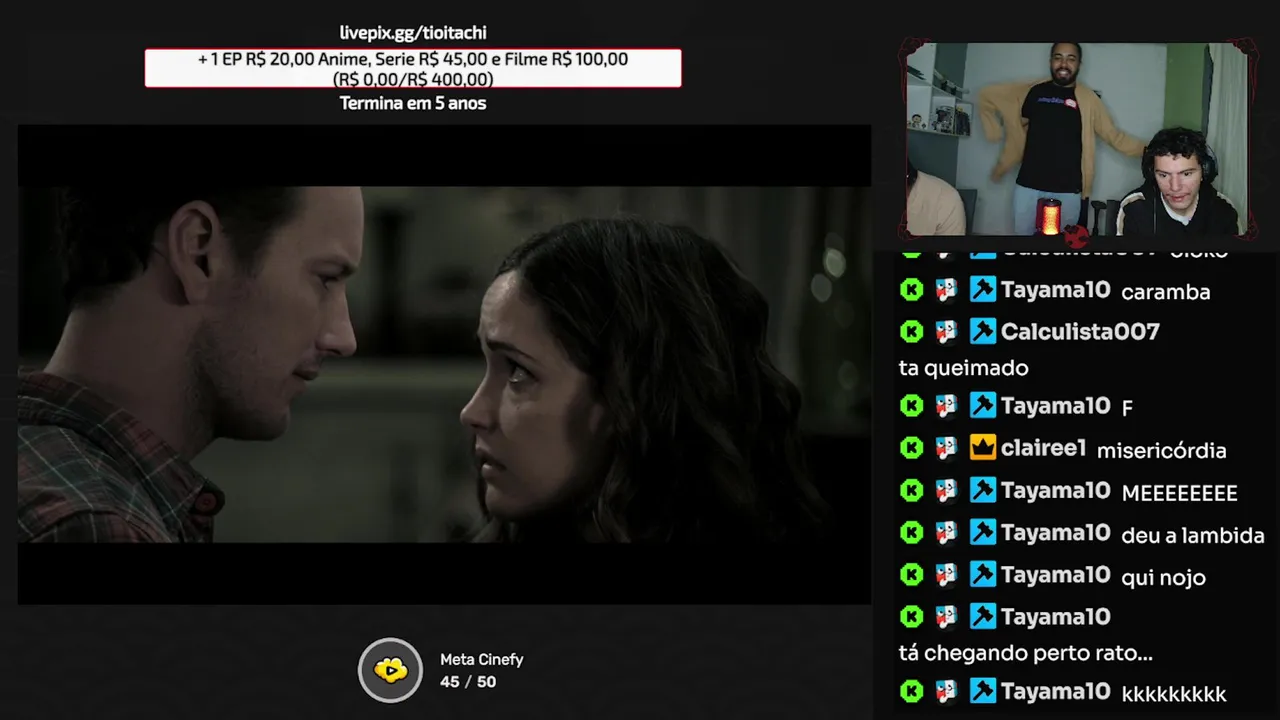1280x720 pixels.
Task: Click username Tayama10 on the "caramba" message
Action: [x=1055, y=290]
